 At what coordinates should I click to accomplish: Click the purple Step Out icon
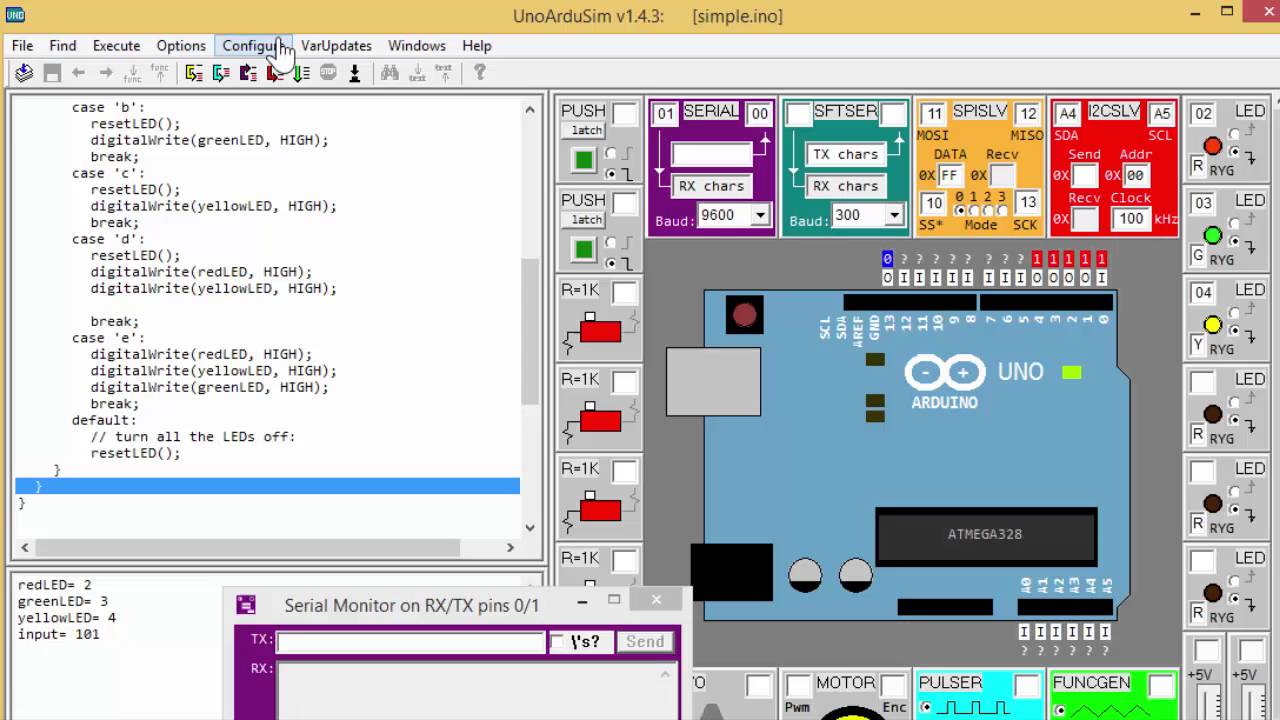(x=248, y=73)
